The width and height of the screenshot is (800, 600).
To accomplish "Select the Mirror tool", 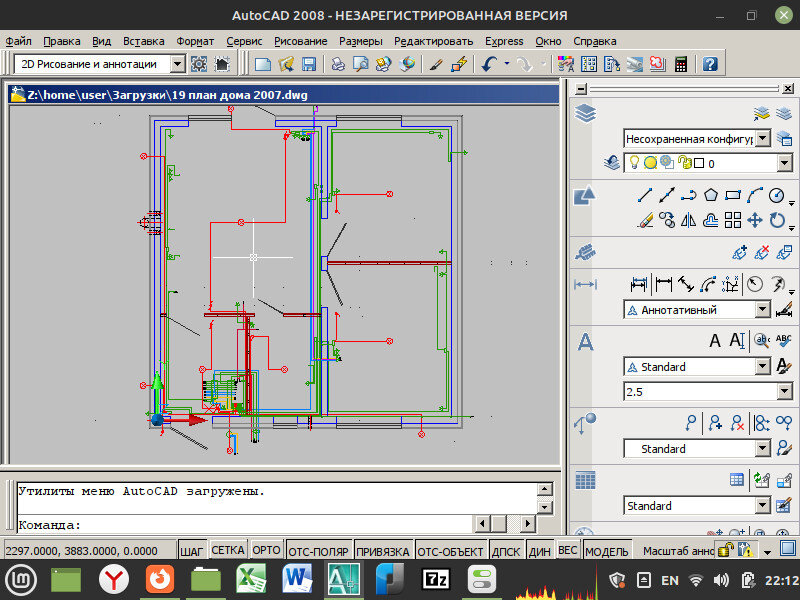I will [x=689, y=220].
